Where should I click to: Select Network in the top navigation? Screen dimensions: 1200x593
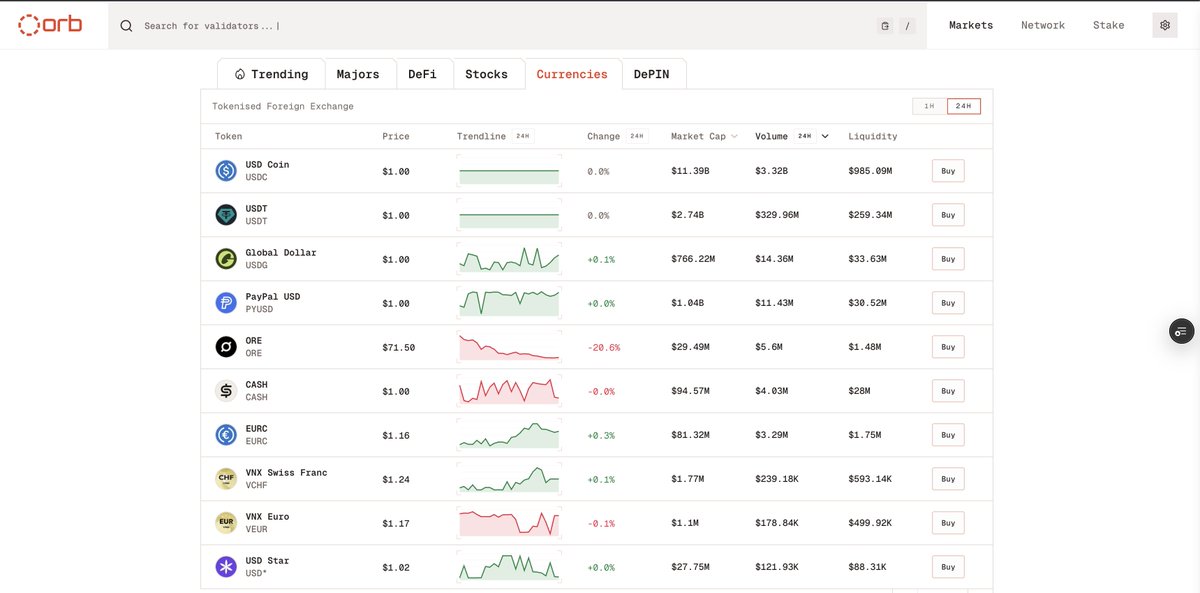[x=1042, y=24]
